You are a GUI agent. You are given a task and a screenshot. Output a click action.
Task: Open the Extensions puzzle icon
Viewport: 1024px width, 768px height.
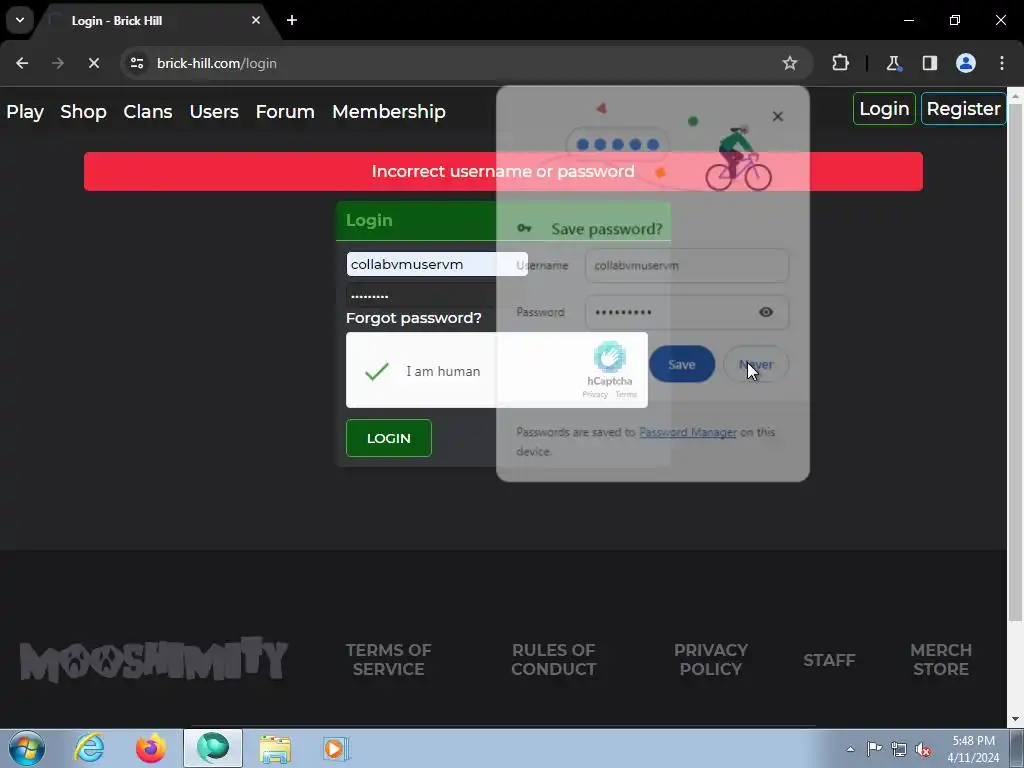click(x=840, y=63)
